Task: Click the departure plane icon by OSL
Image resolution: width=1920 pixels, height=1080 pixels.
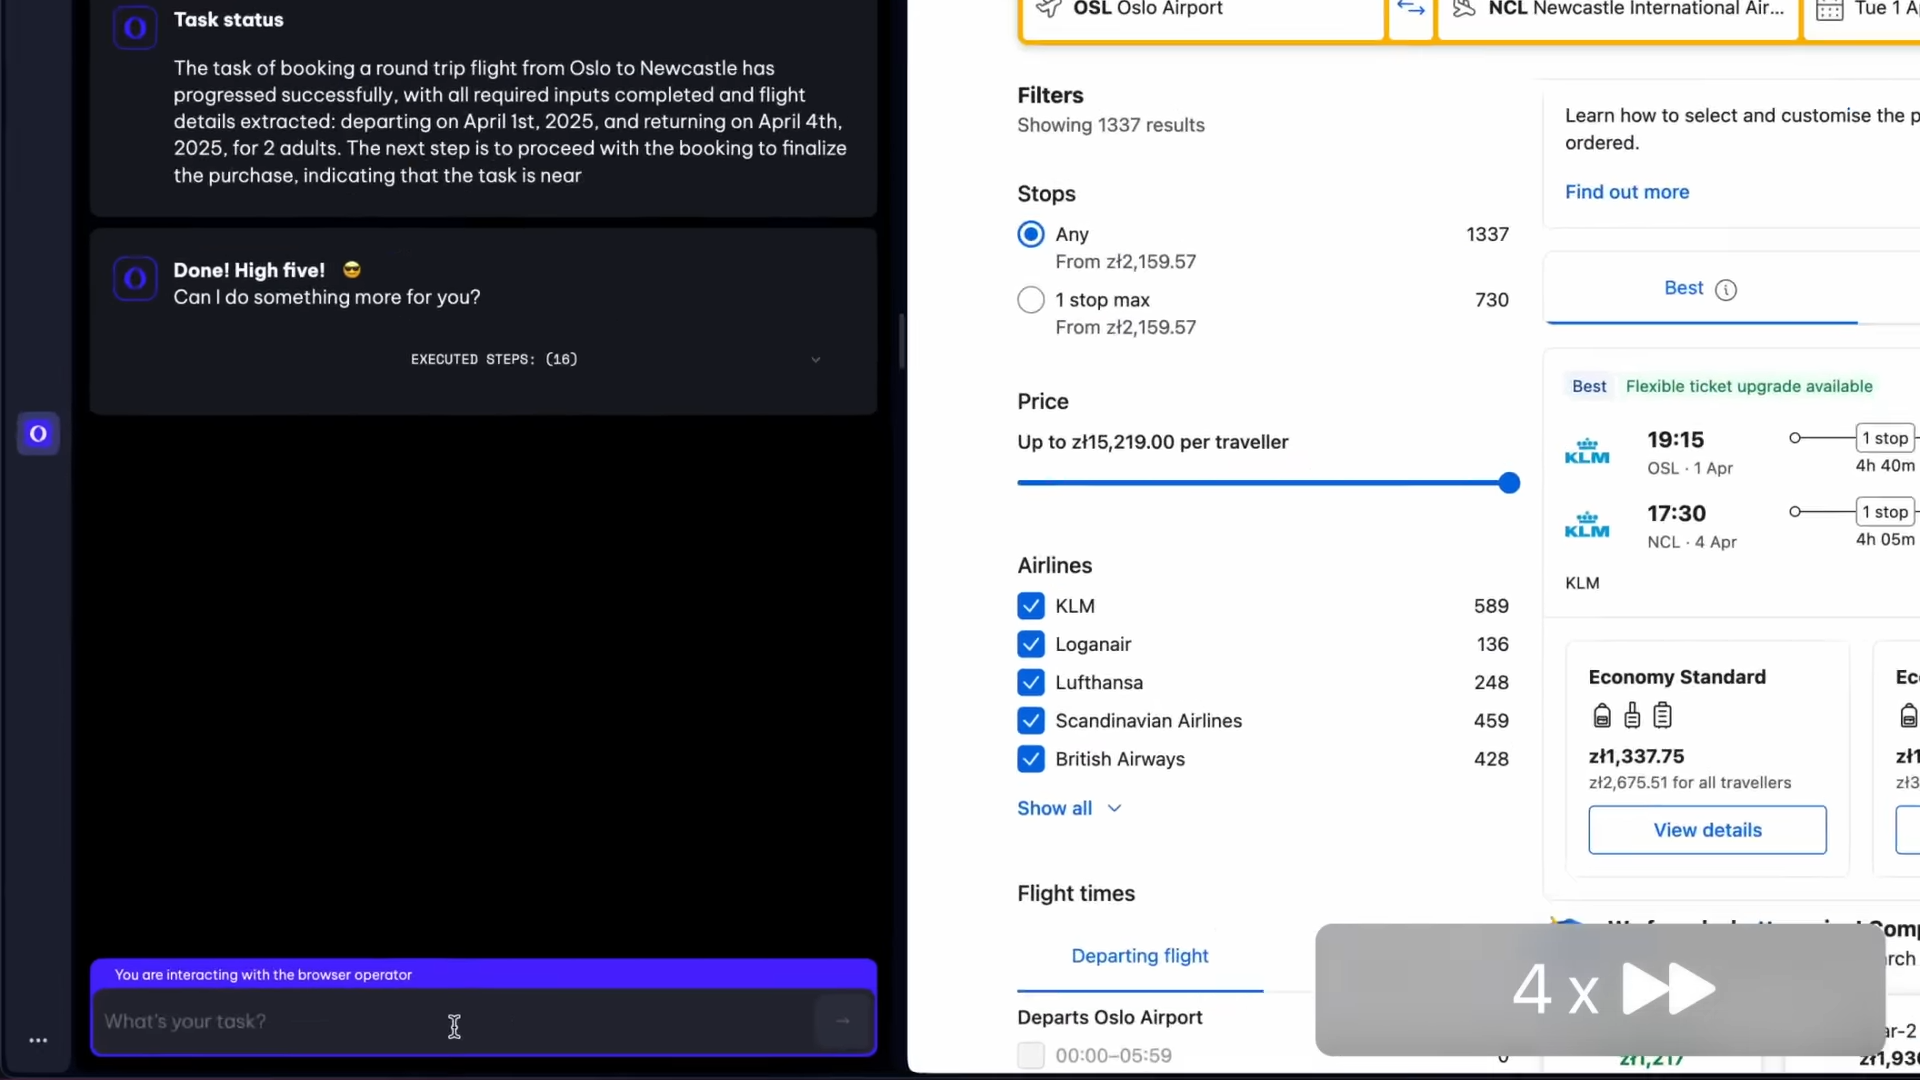Action: 1049,9
